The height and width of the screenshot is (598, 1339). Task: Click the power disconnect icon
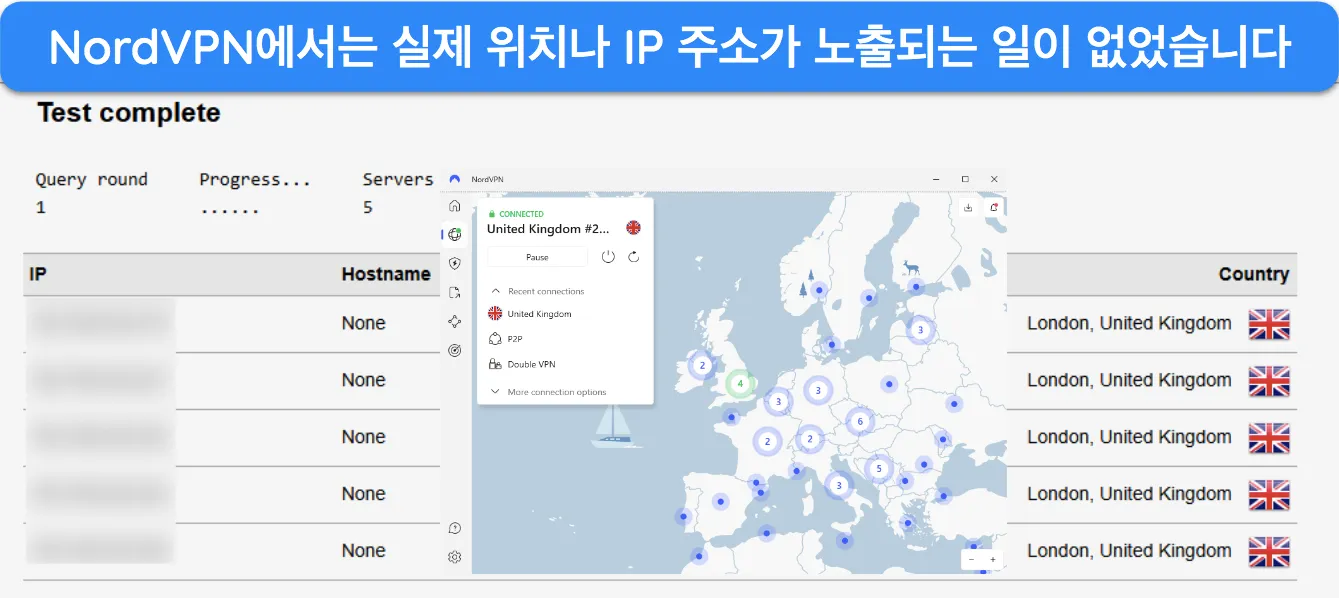click(x=608, y=257)
